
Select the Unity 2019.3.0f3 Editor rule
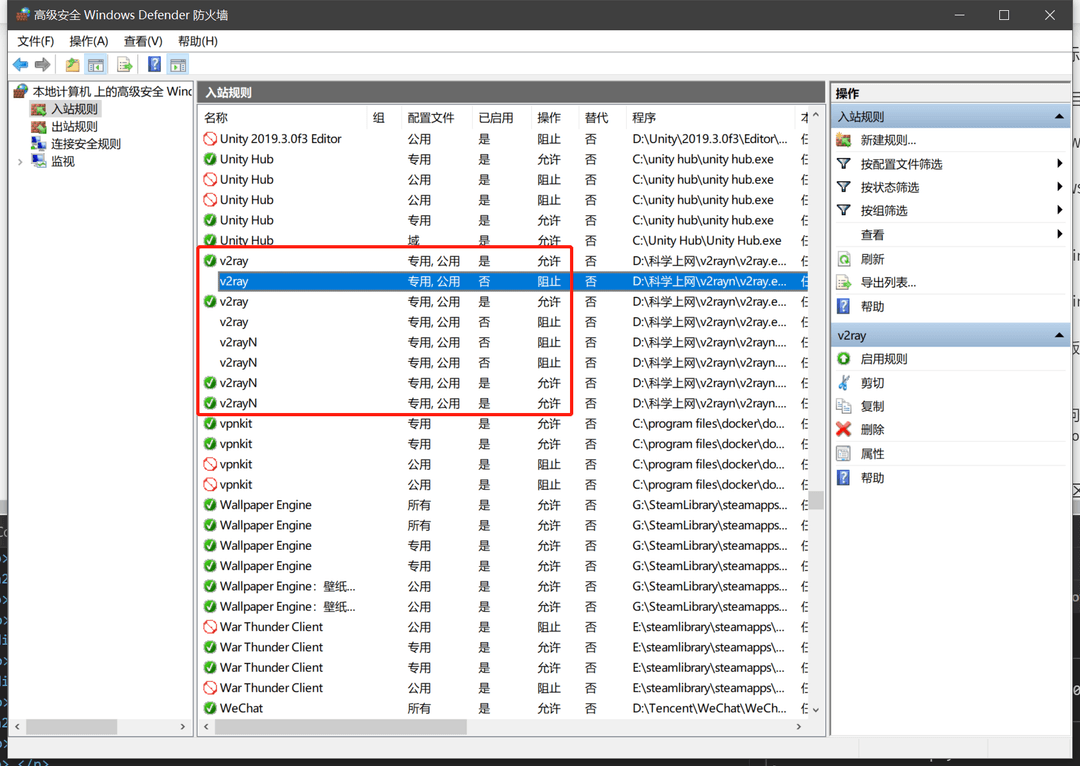click(504, 139)
